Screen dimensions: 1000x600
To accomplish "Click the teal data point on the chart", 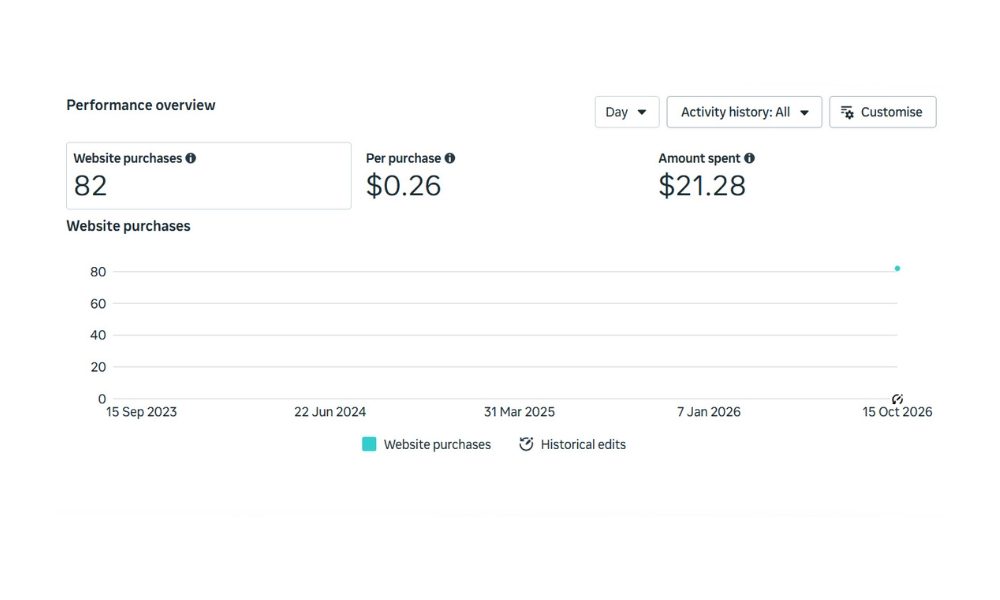I will [x=897, y=268].
